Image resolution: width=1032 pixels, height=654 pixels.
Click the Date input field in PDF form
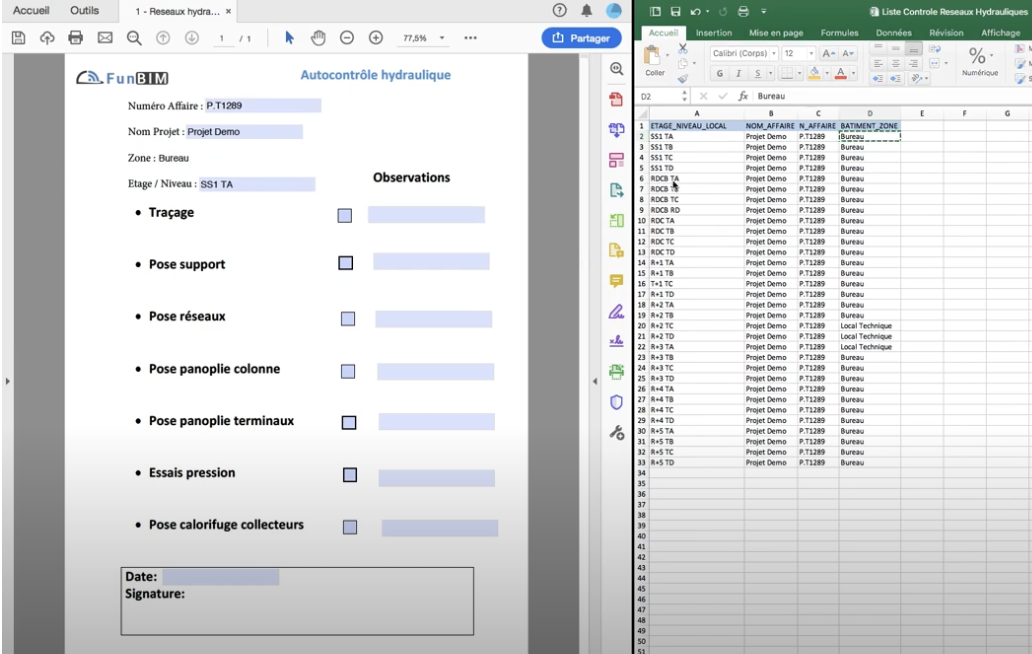220,577
